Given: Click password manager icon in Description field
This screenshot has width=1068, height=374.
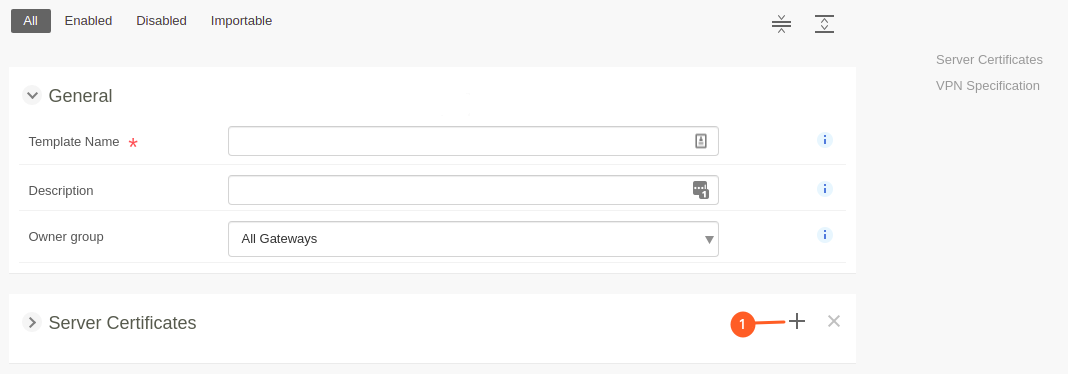Looking at the screenshot, I should tap(701, 189).
